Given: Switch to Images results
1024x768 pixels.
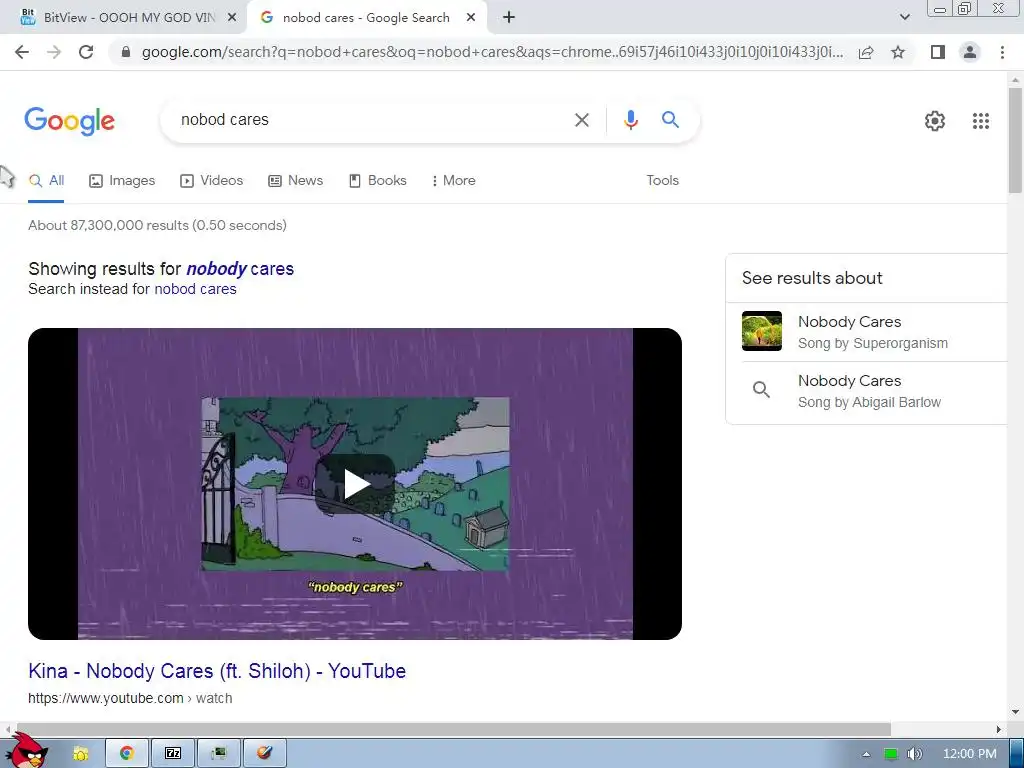Looking at the screenshot, I should pos(122,181).
